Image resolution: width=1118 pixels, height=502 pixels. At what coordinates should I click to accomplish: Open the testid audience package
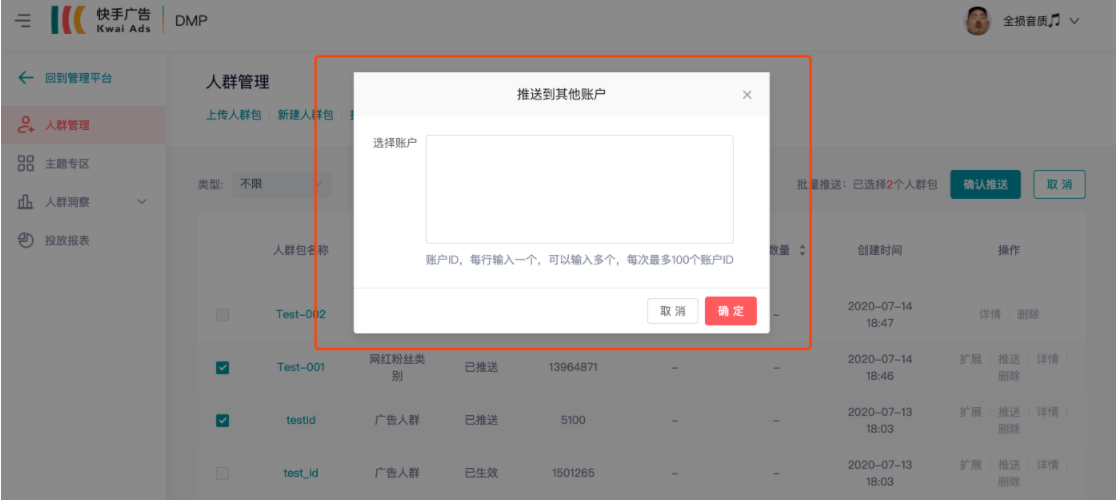pyautogui.click(x=301, y=420)
